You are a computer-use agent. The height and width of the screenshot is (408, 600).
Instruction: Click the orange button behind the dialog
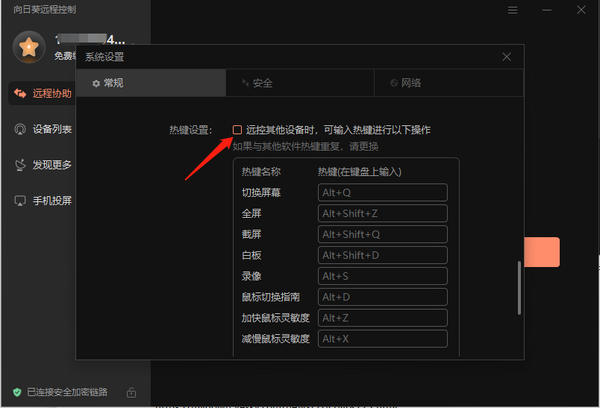tap(542, 252)
